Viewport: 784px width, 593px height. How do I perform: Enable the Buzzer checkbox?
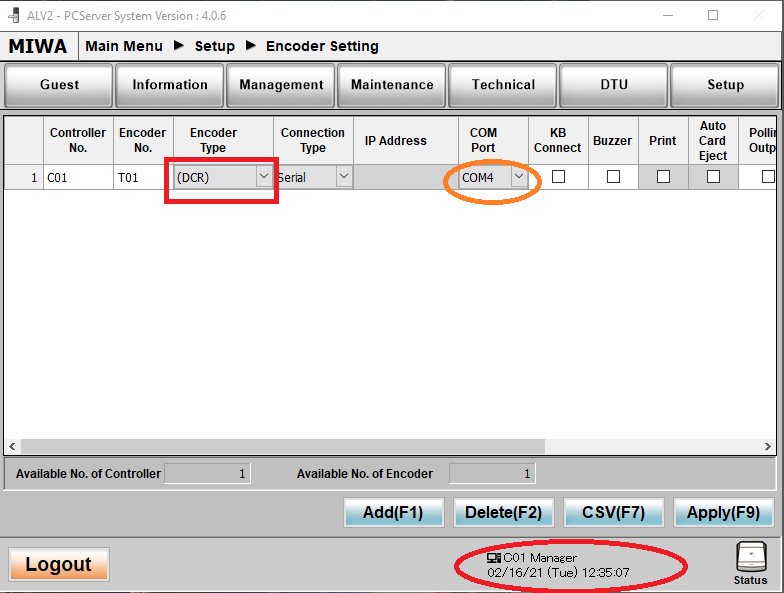point(613,177)
